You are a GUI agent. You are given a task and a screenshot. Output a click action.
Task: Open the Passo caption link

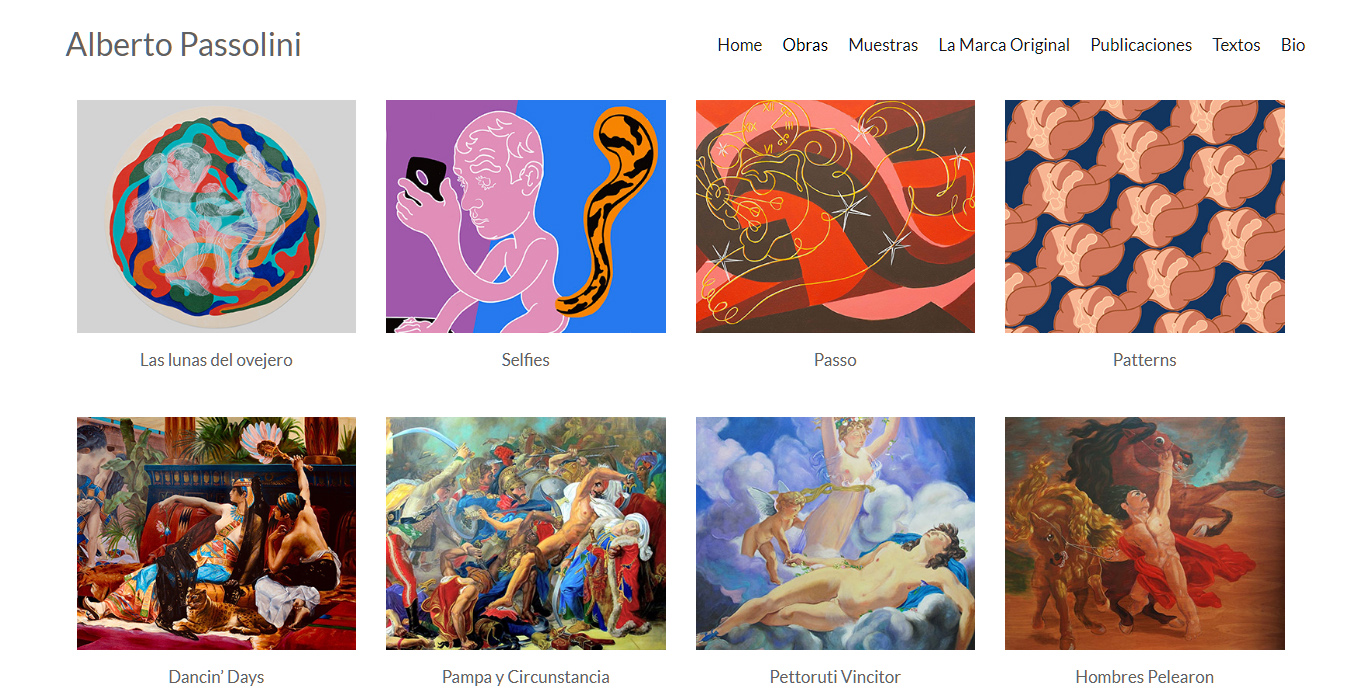click(835, 360)
